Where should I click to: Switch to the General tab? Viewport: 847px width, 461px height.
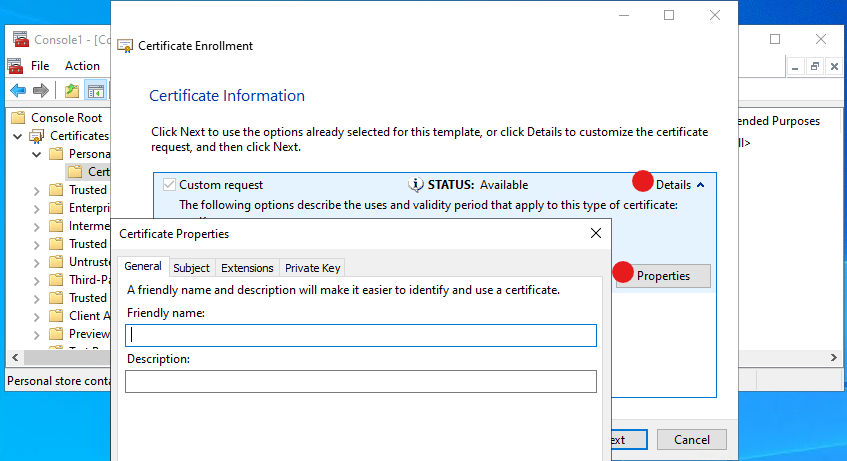coord(143,266)
